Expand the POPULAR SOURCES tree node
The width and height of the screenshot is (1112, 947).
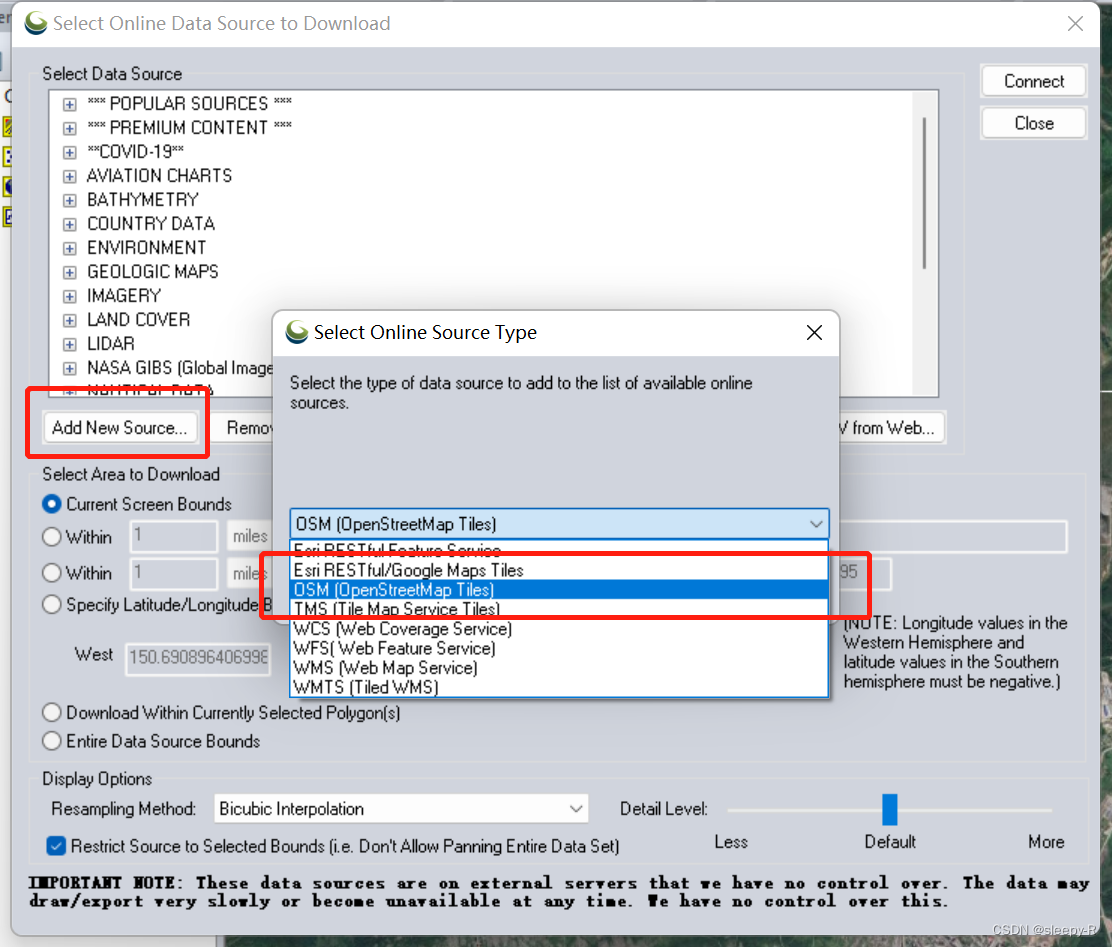(70, 104)
